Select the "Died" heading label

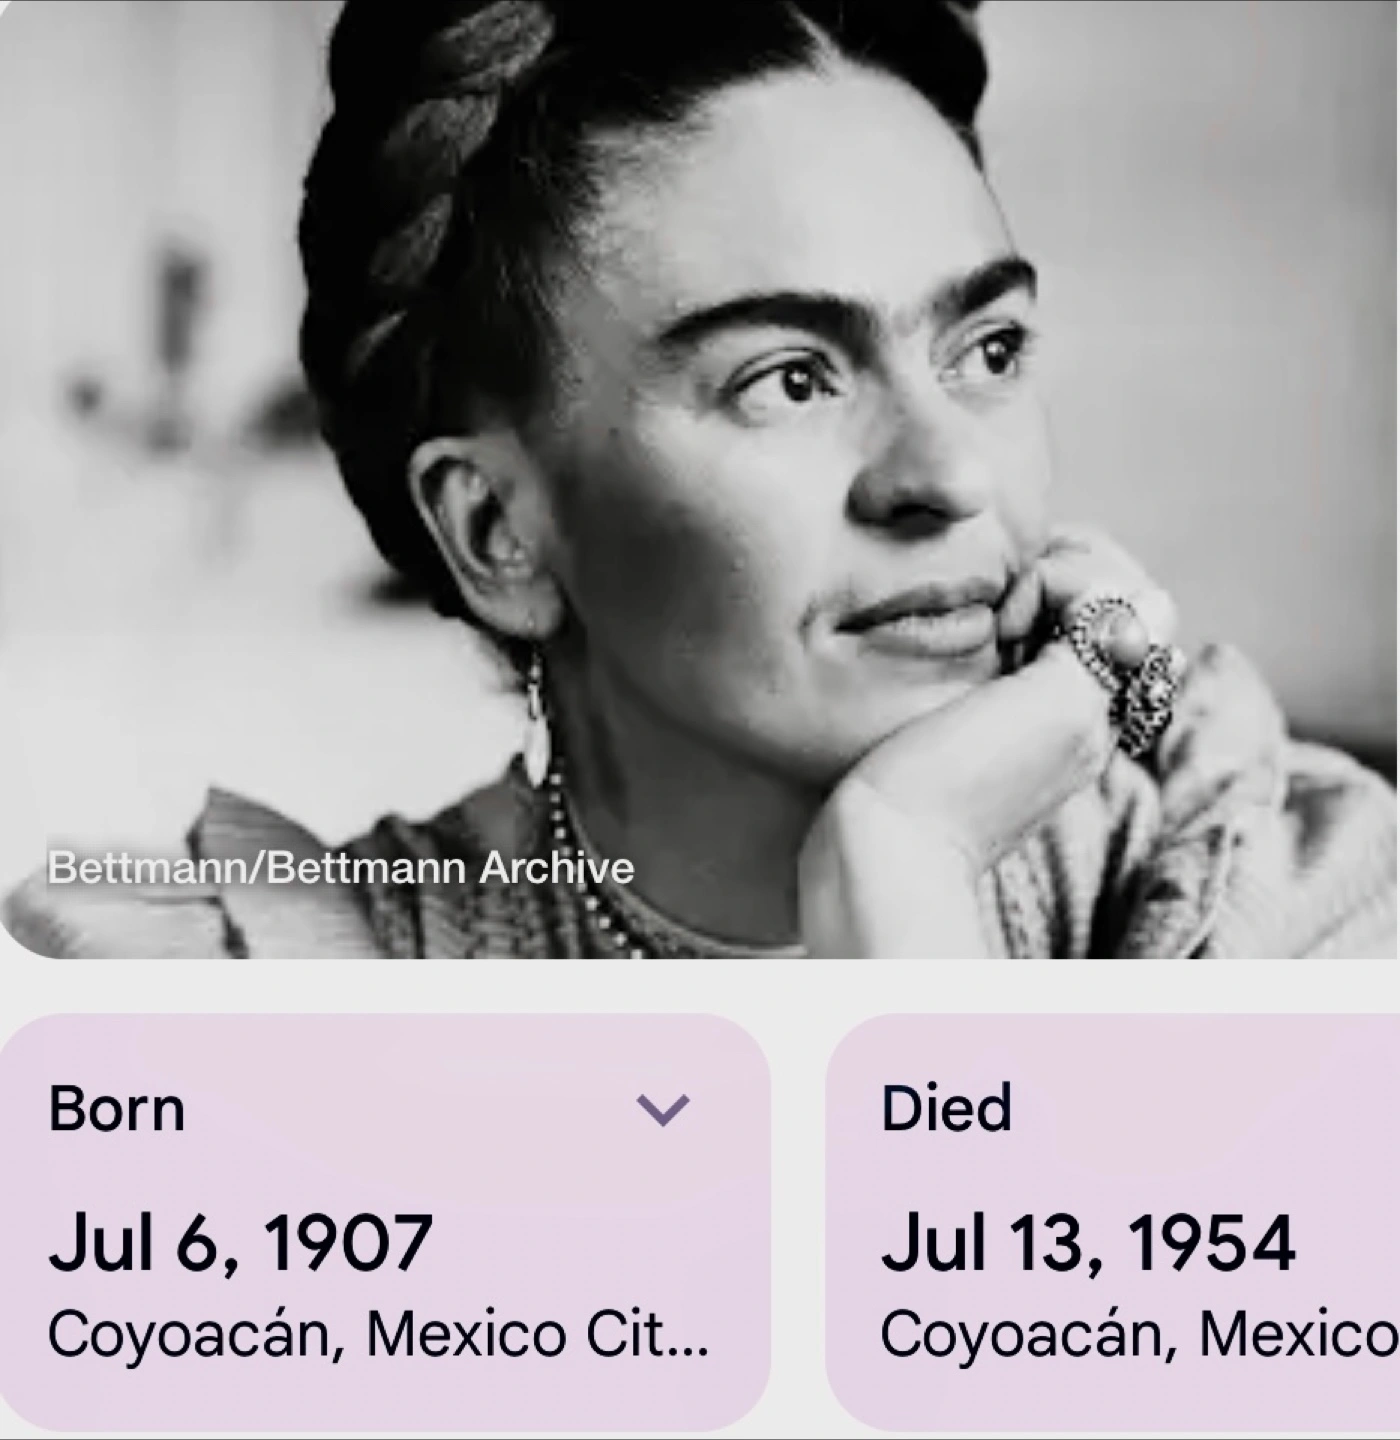pos(946,1109)
